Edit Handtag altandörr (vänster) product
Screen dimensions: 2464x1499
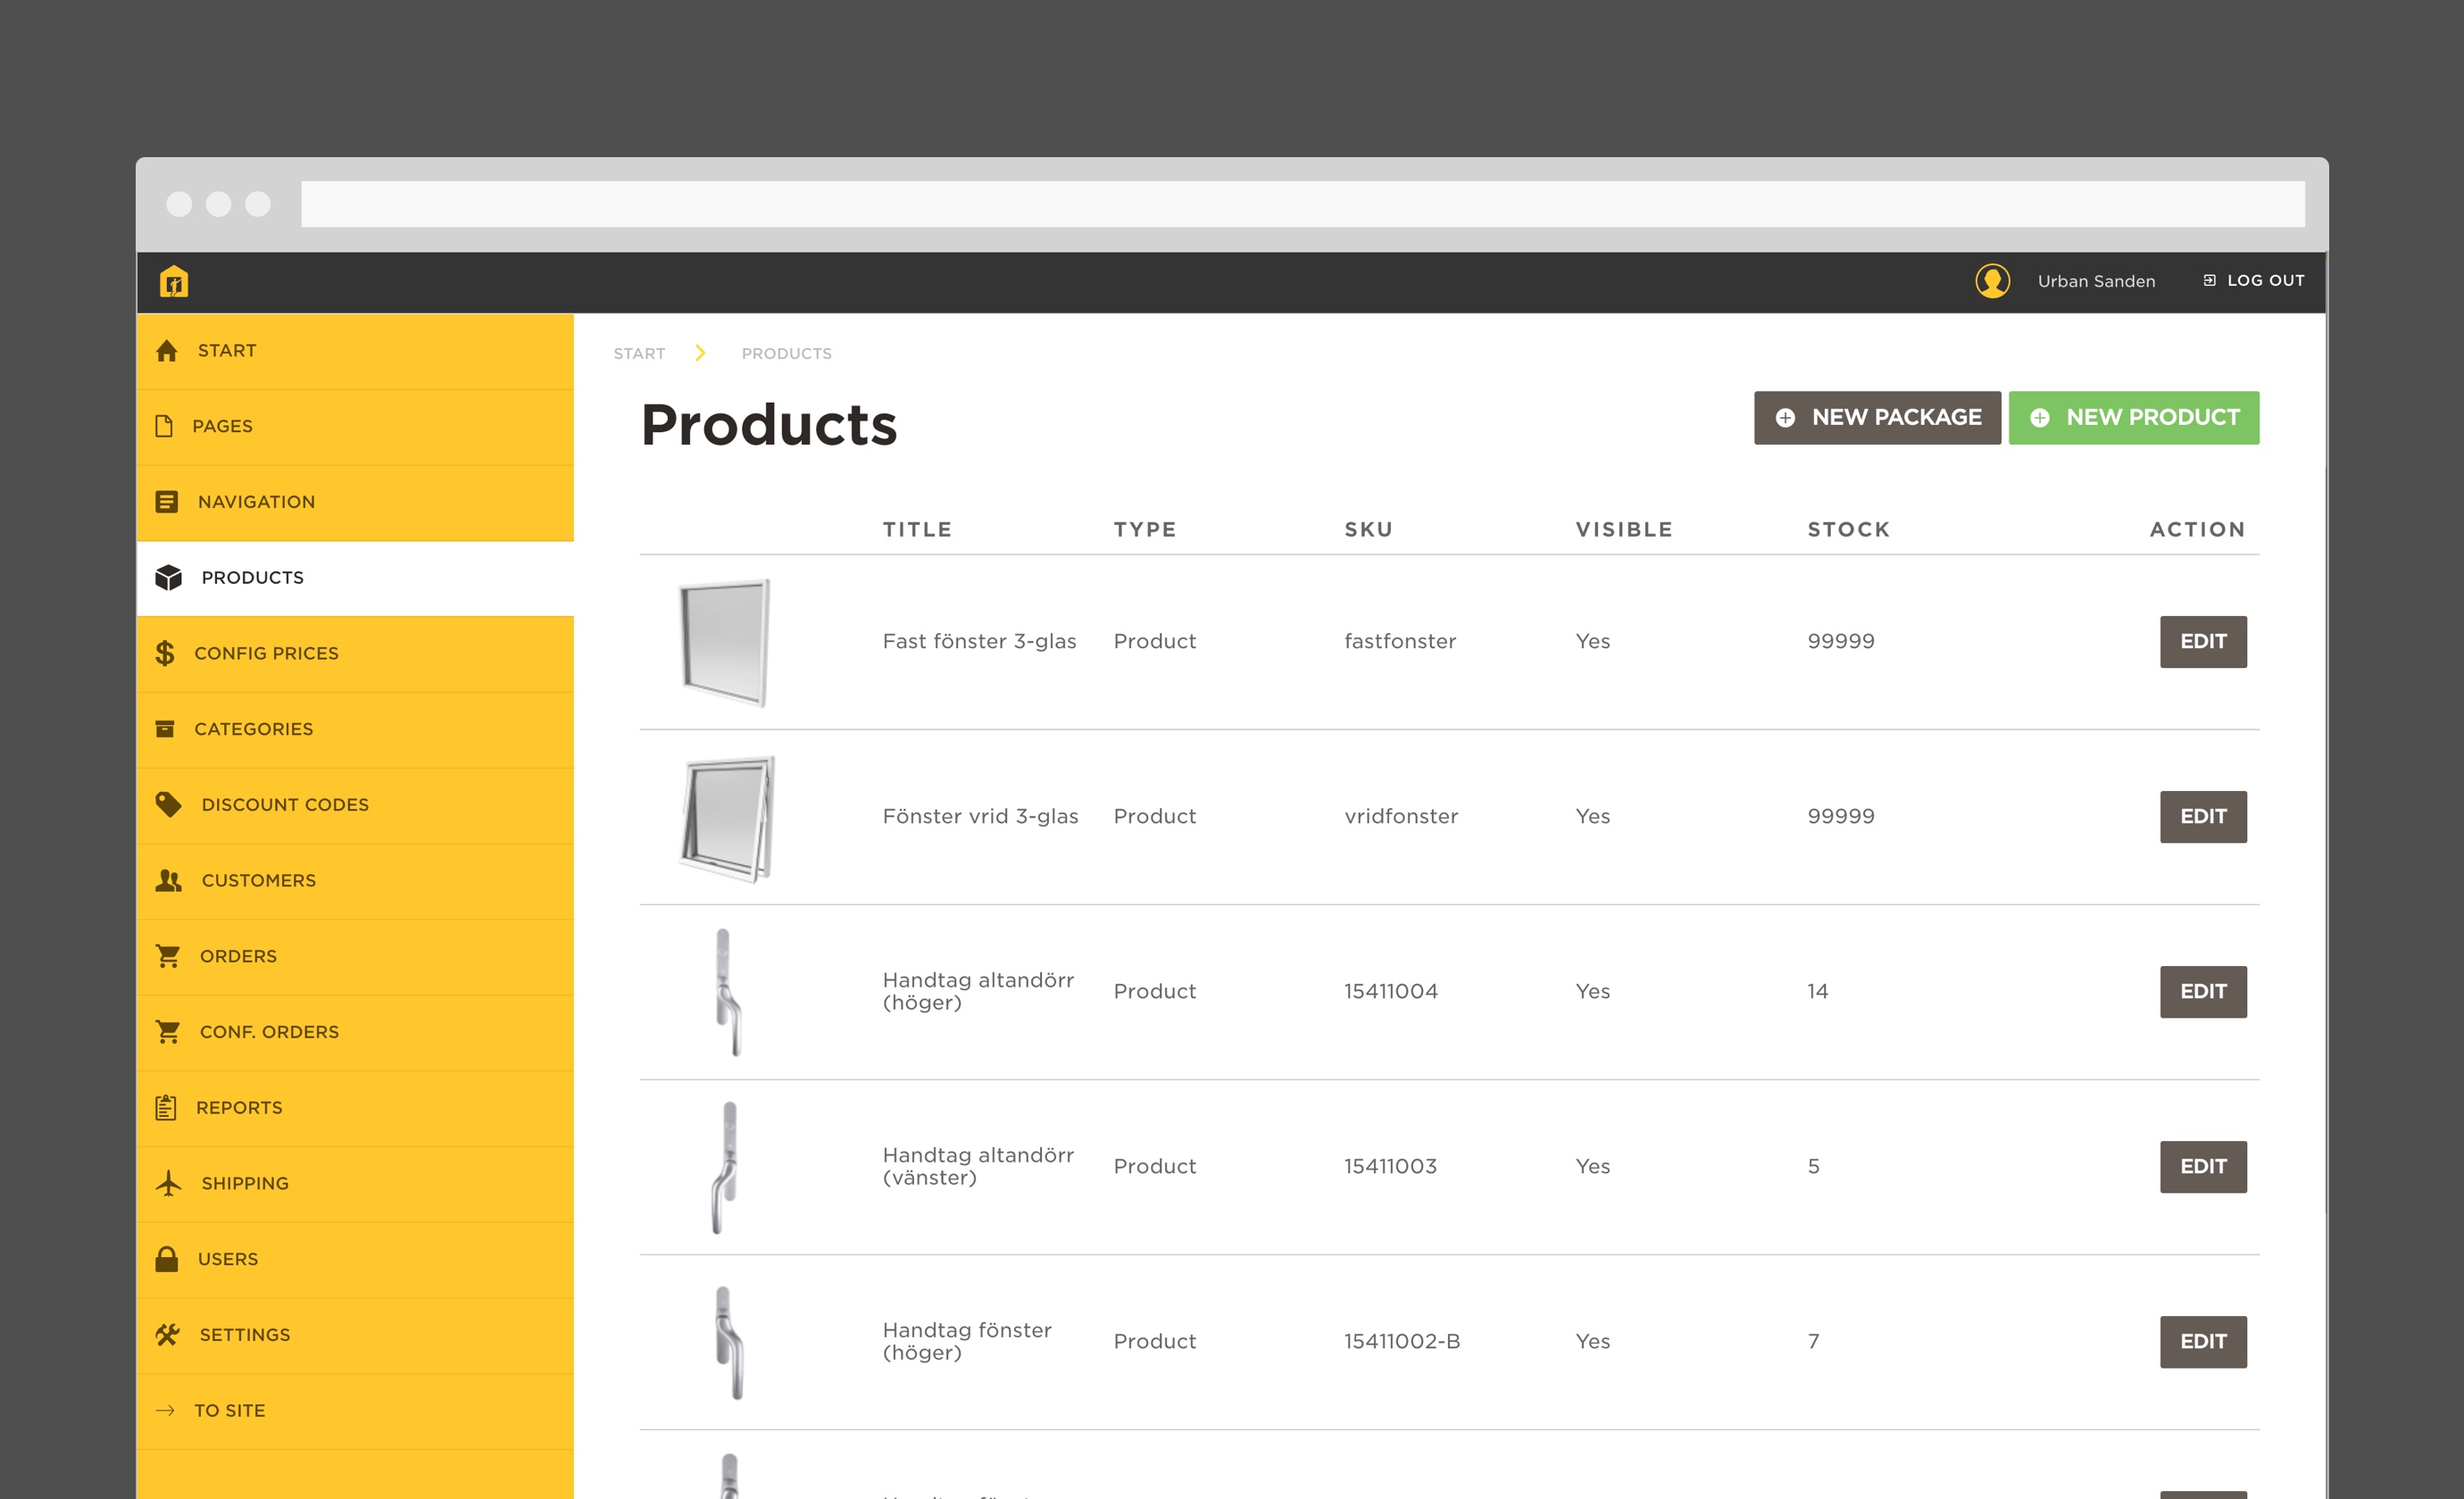(x=2203, y=1167)
